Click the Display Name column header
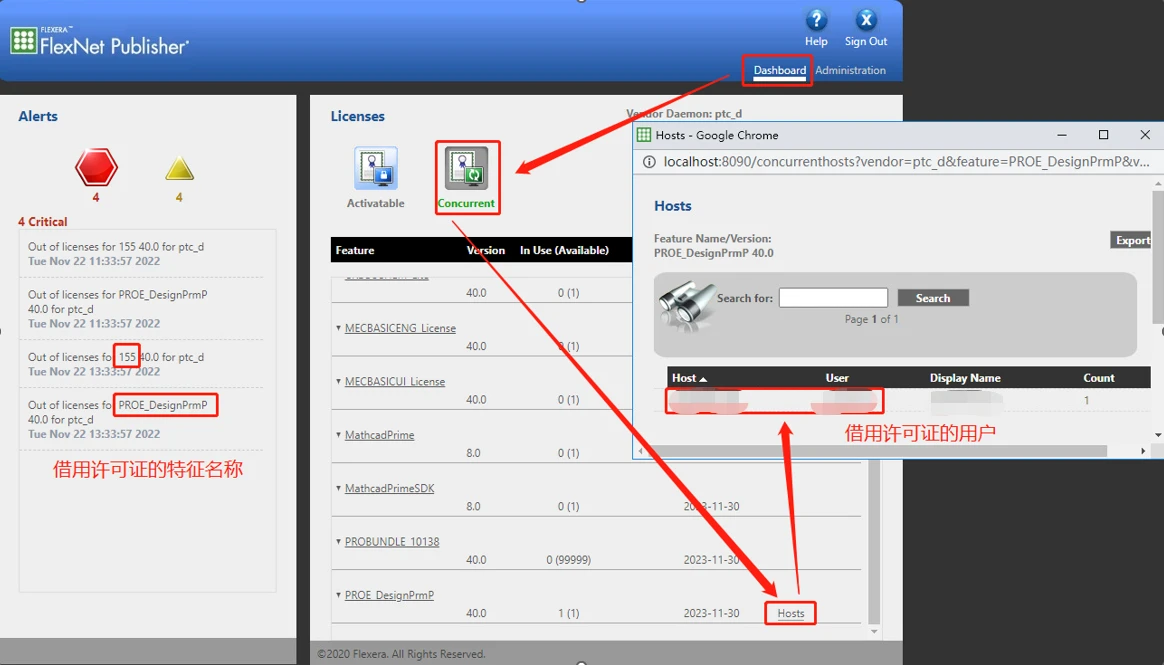This screenshot has width=1164, height=665. [965, 378]
